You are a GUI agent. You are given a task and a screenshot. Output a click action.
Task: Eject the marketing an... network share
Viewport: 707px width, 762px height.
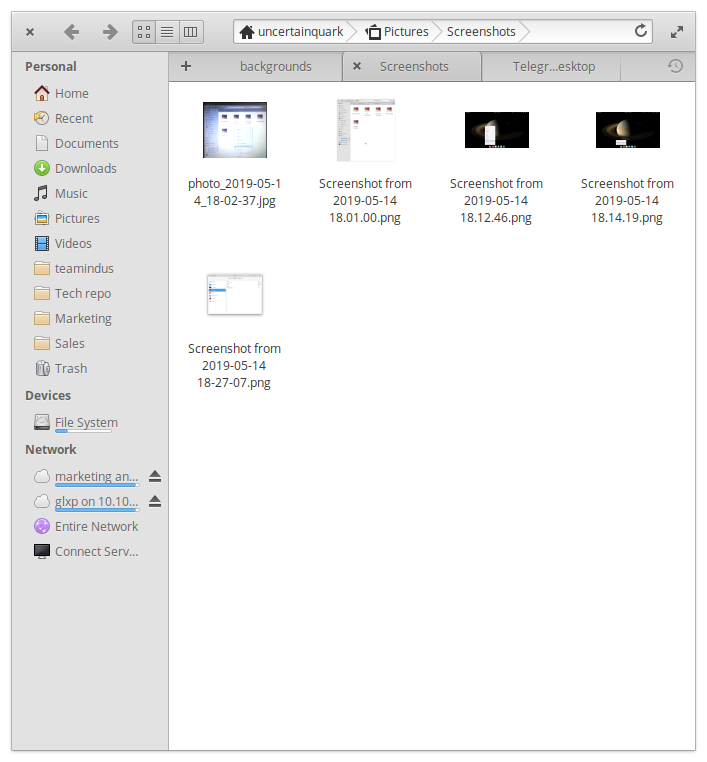(155, 477)
